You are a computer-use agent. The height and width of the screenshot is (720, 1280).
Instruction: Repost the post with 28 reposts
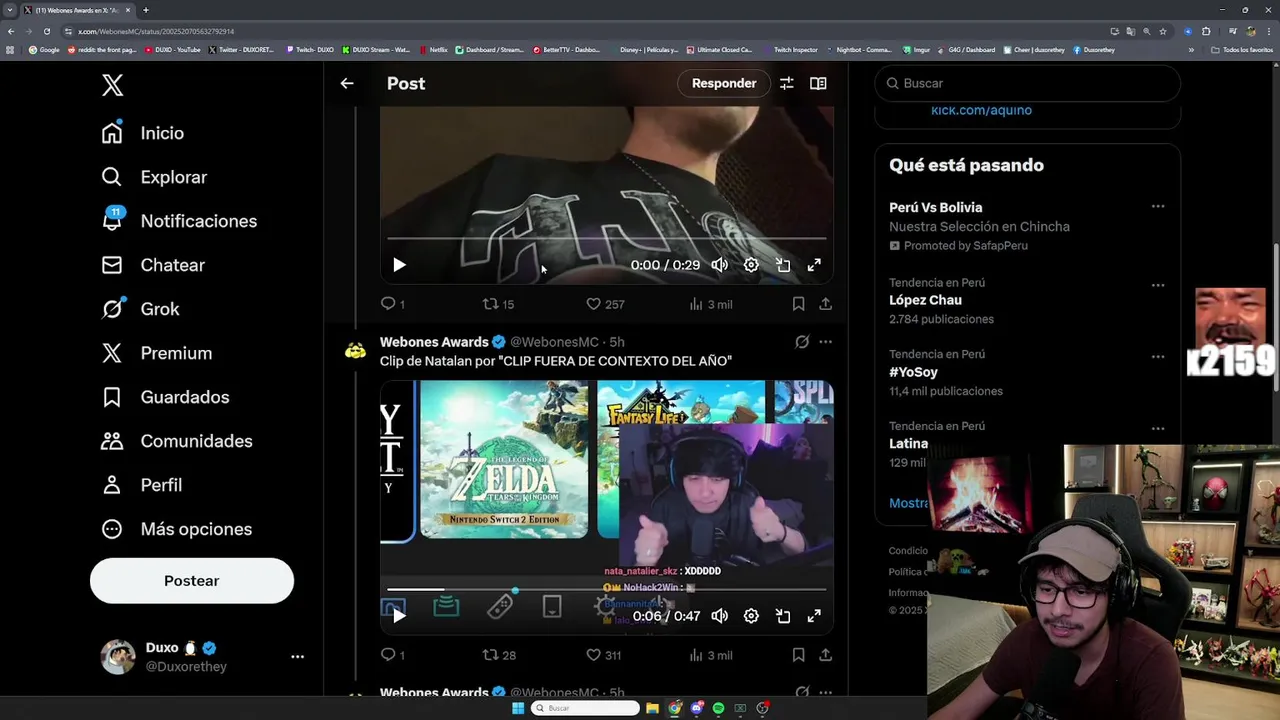click(498, 655)
